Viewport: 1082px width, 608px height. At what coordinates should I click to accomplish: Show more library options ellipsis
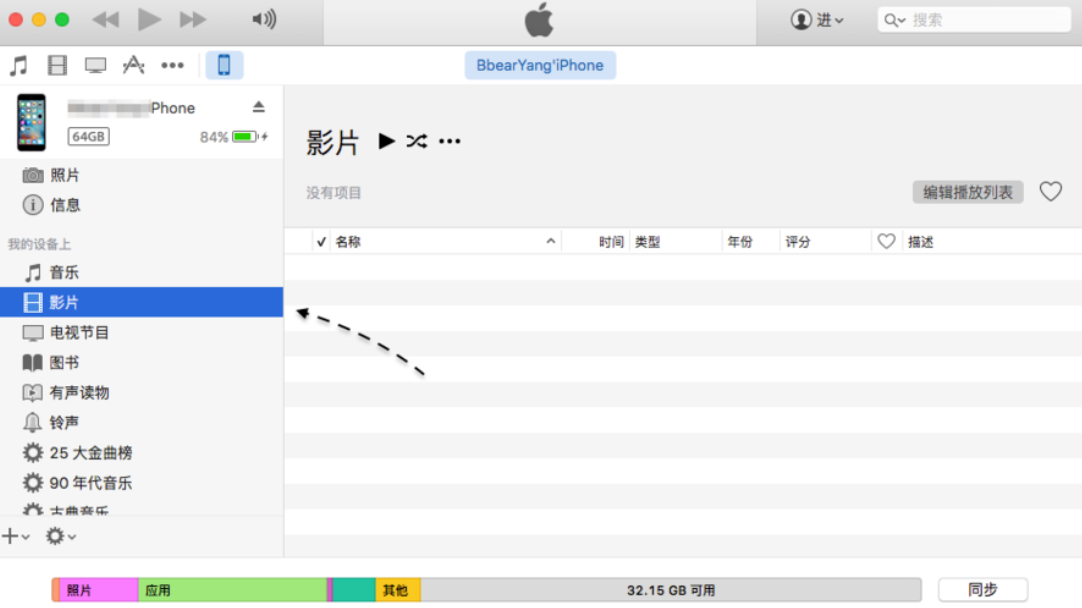172,66
